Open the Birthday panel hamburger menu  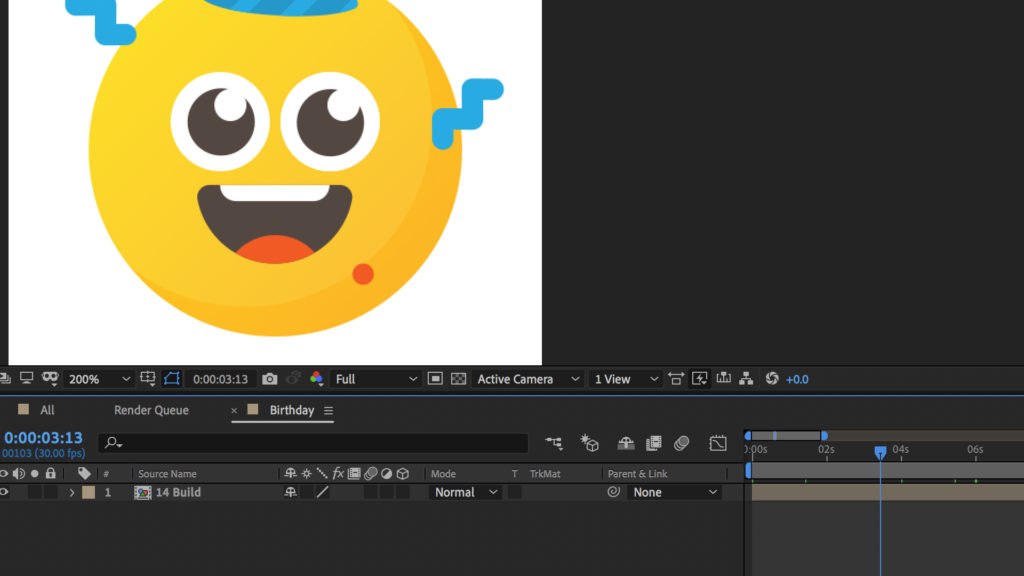tap(328, 411)
